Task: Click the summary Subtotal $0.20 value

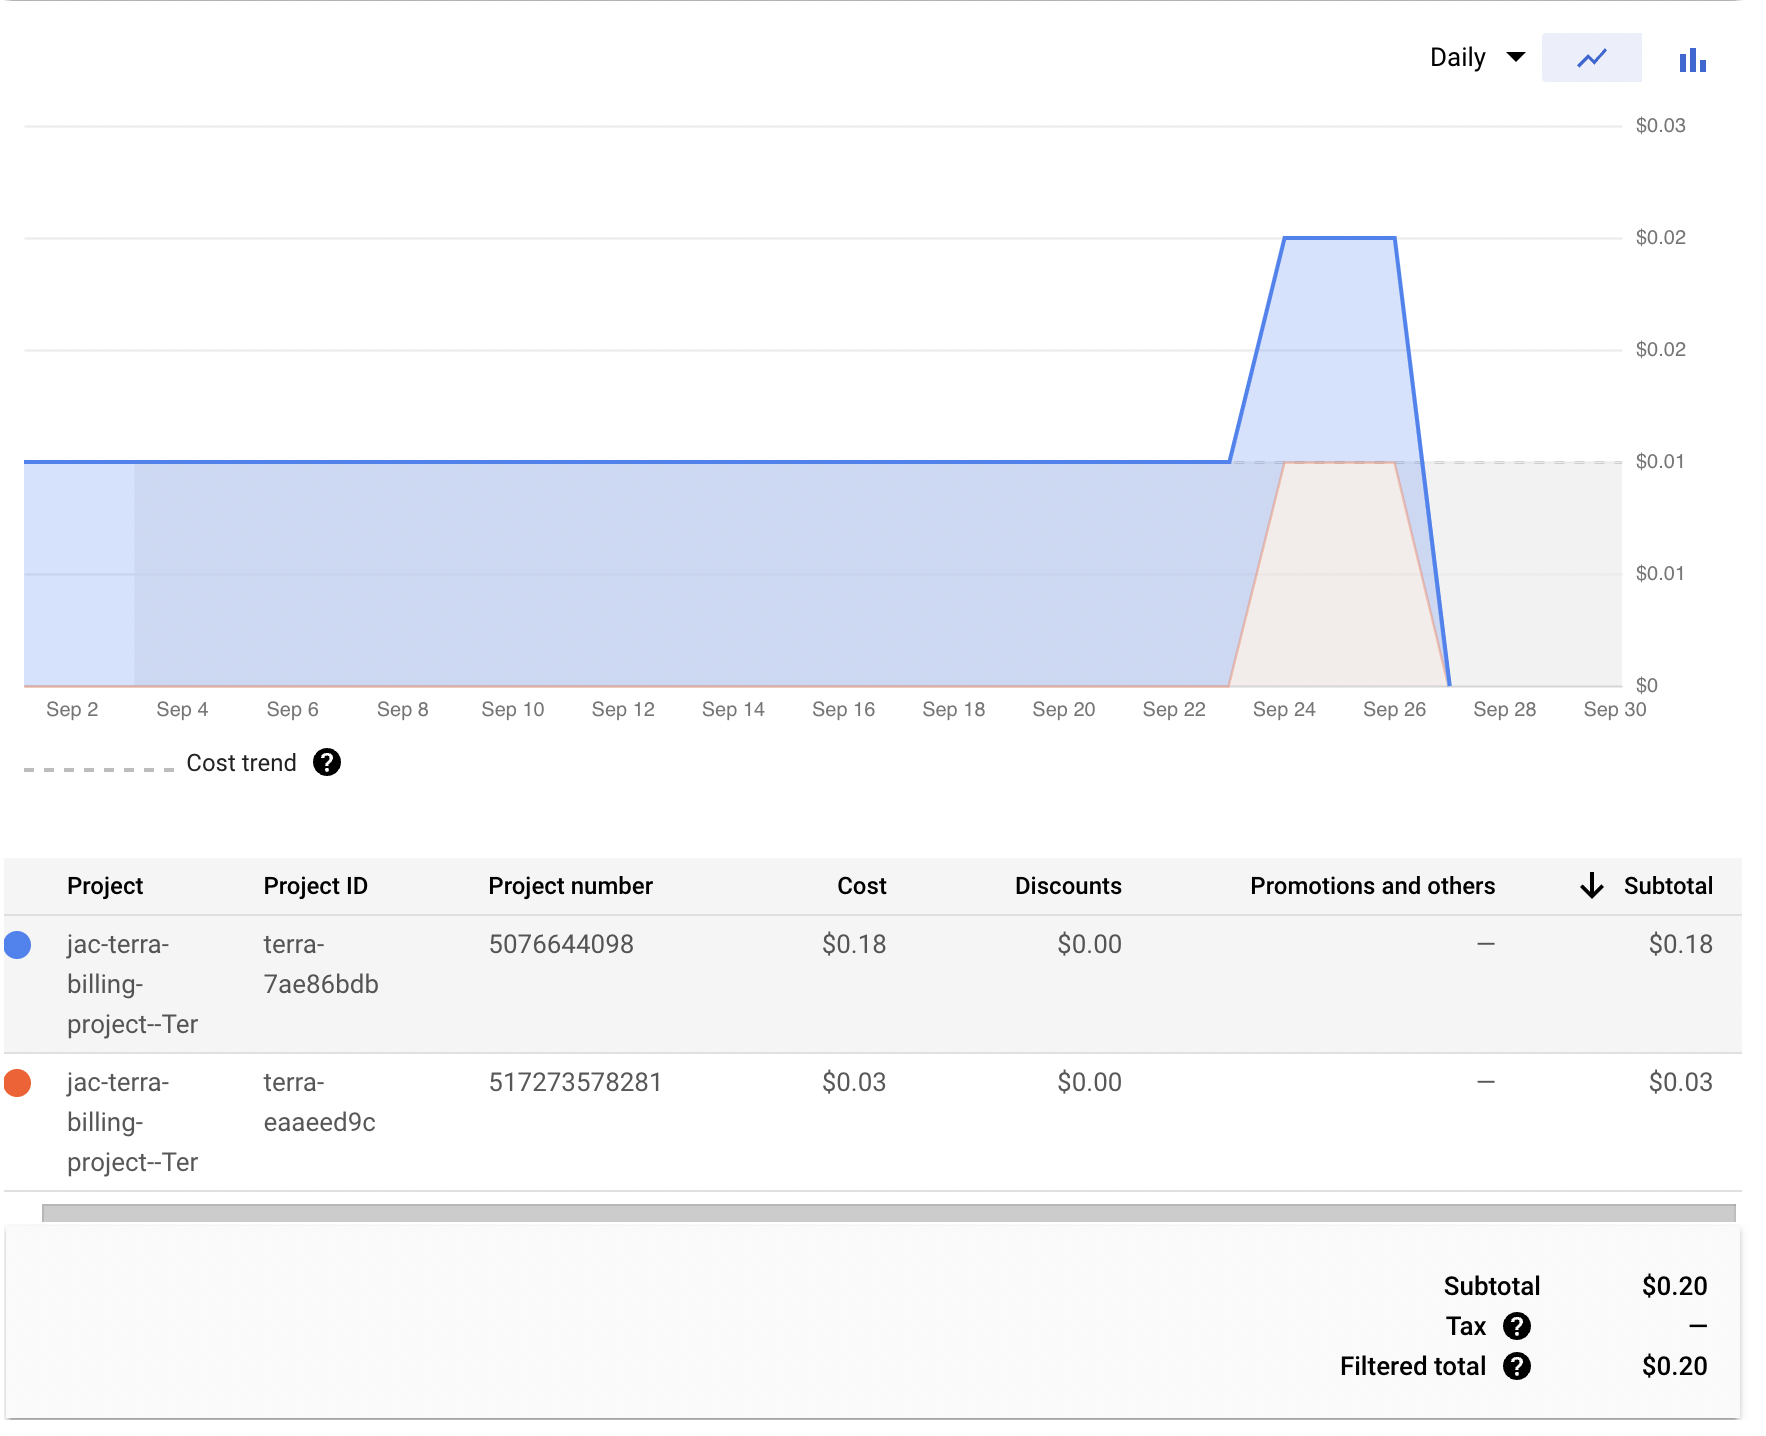Action: [1674, 1286]
